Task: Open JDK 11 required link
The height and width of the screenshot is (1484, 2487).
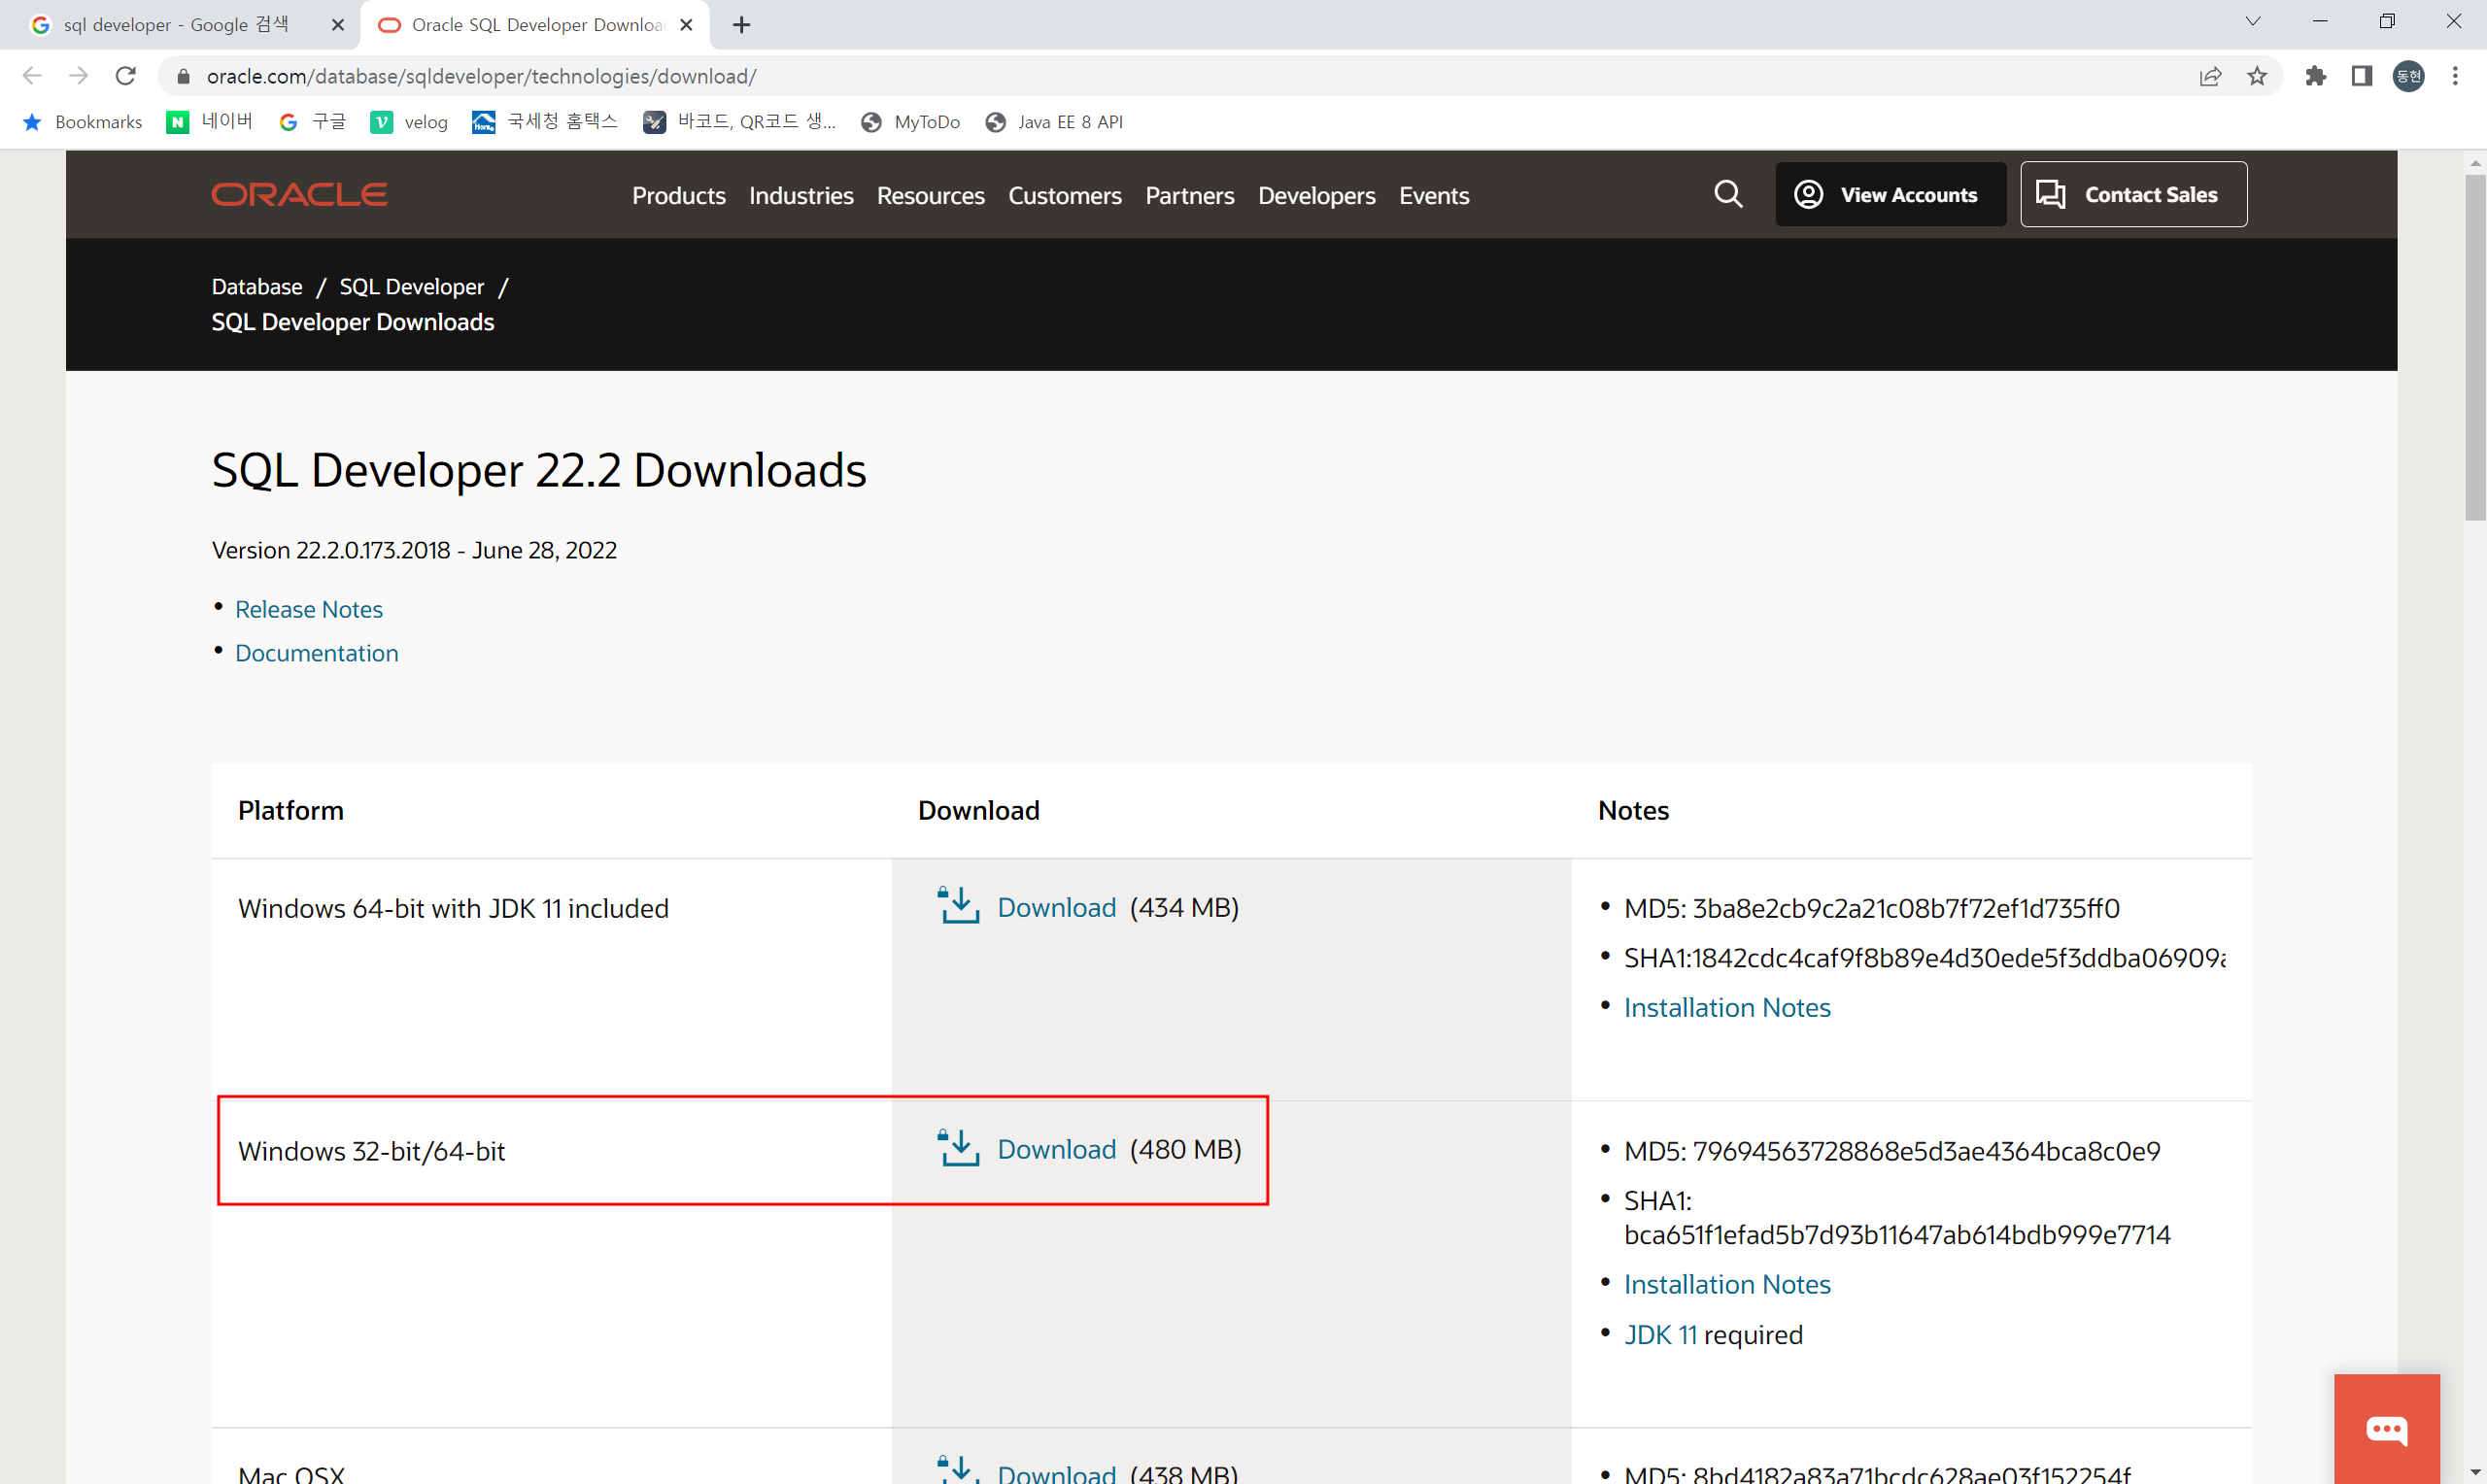Action: point(1659,1334)
